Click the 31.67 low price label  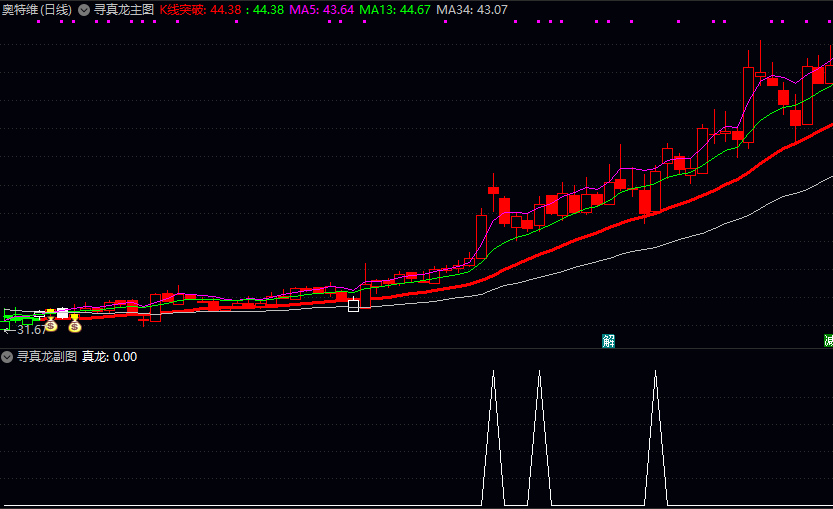[31, 330]
